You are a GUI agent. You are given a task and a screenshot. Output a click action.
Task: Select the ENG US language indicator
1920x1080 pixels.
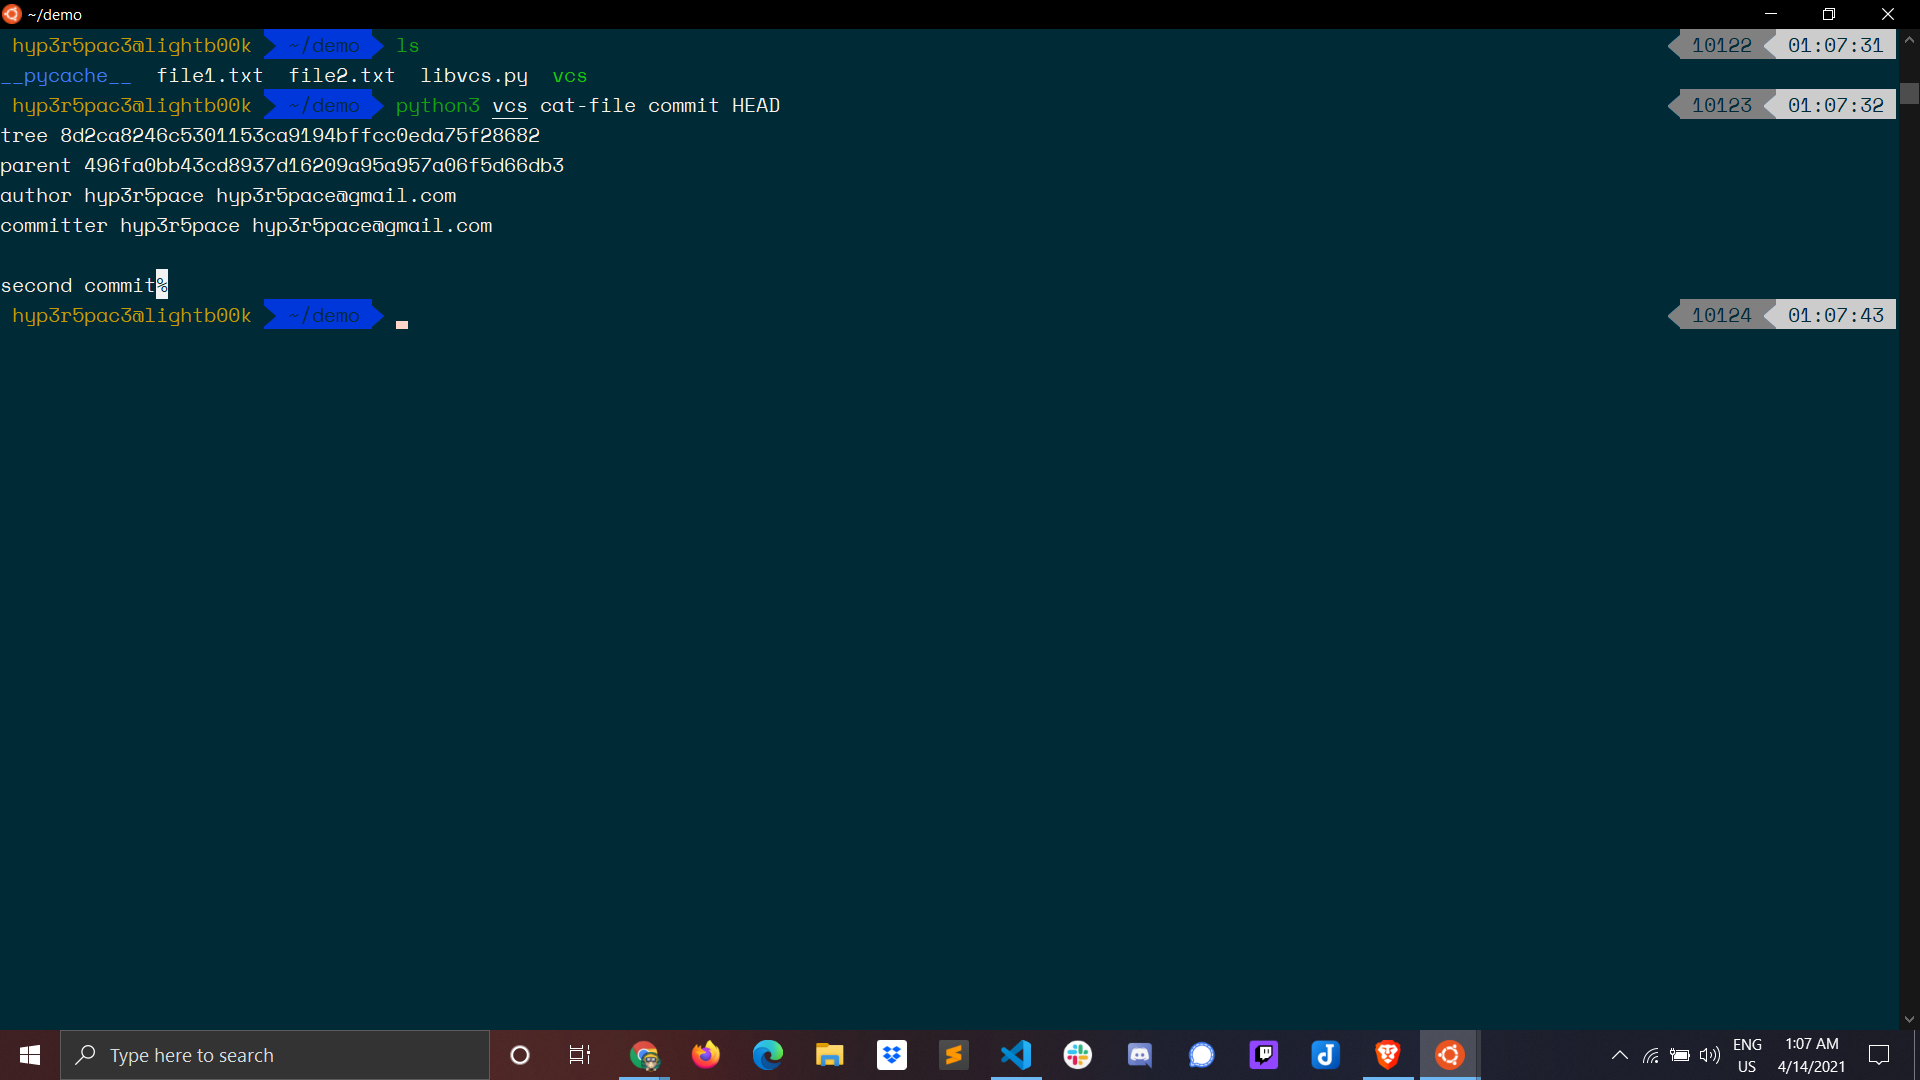click(1747, 1055)
